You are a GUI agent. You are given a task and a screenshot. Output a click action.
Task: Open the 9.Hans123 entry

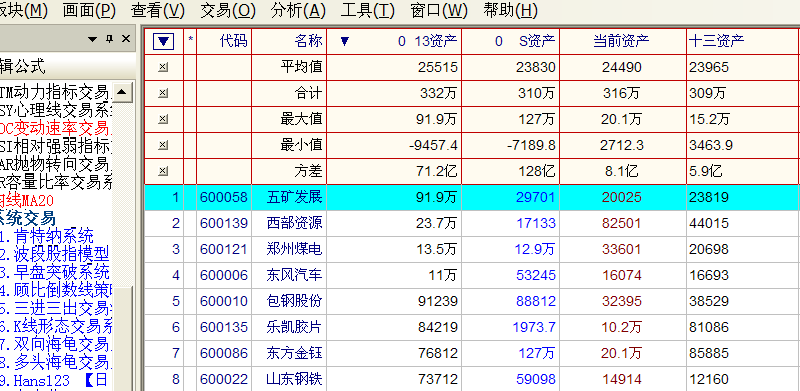click(54, 381)
